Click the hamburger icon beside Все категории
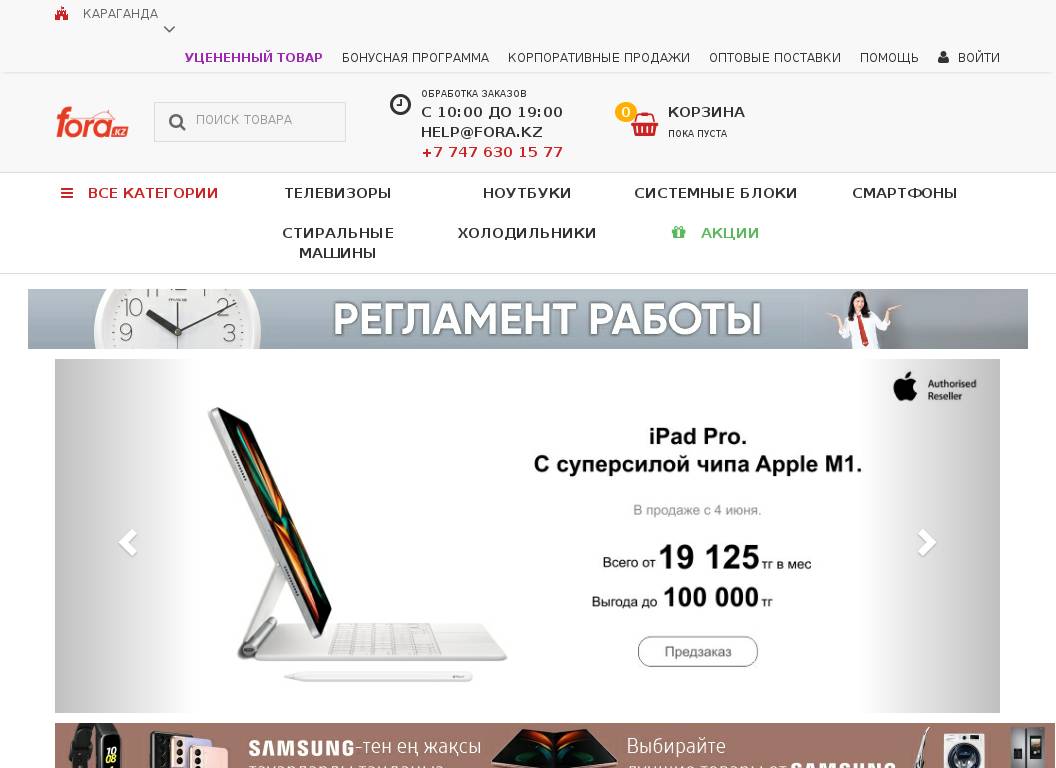The image size is (1056, 768). coord(67,193)
